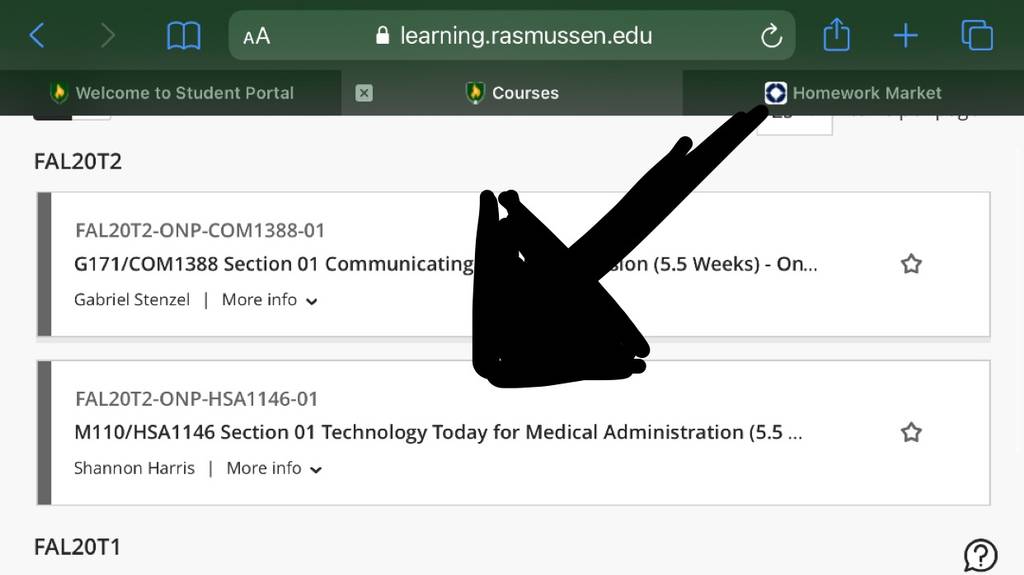The image size is (1024, 575).
Task: Reload the page with the refresh icon
Action: click(771, 36)
